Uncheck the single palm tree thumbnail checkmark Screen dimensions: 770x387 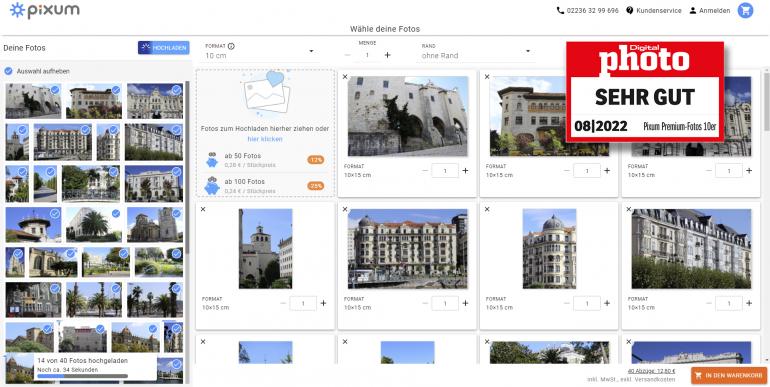pos(116,214)
